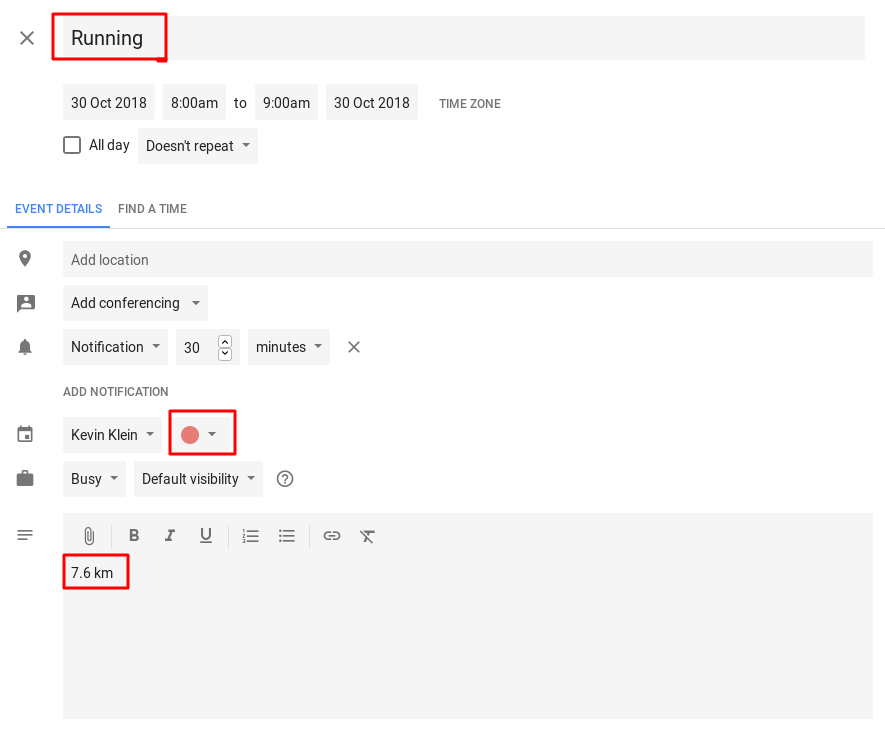
Task: Open the minutes unit dropdown
Action: point(288,346)
